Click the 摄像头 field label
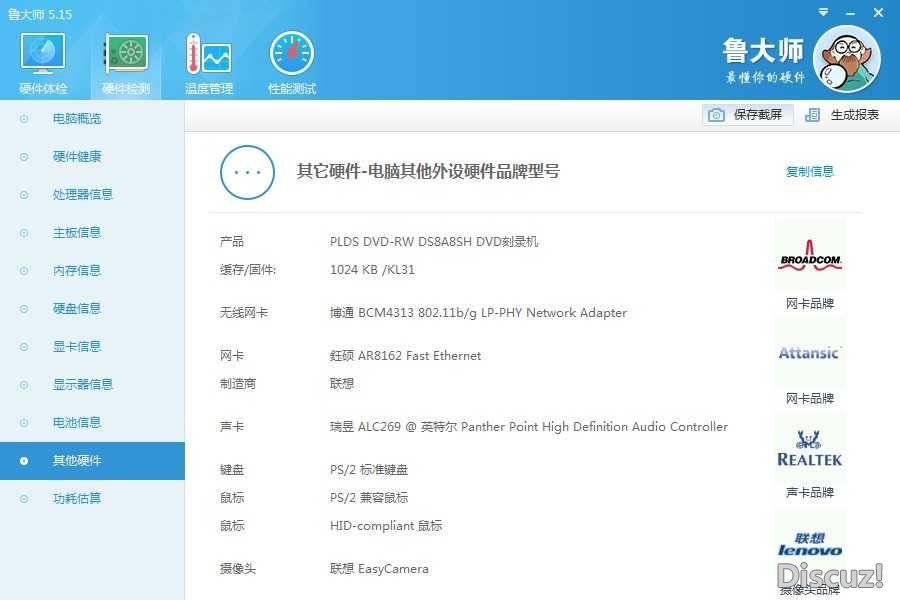This screenshot has height=600, width=900. 237,568
